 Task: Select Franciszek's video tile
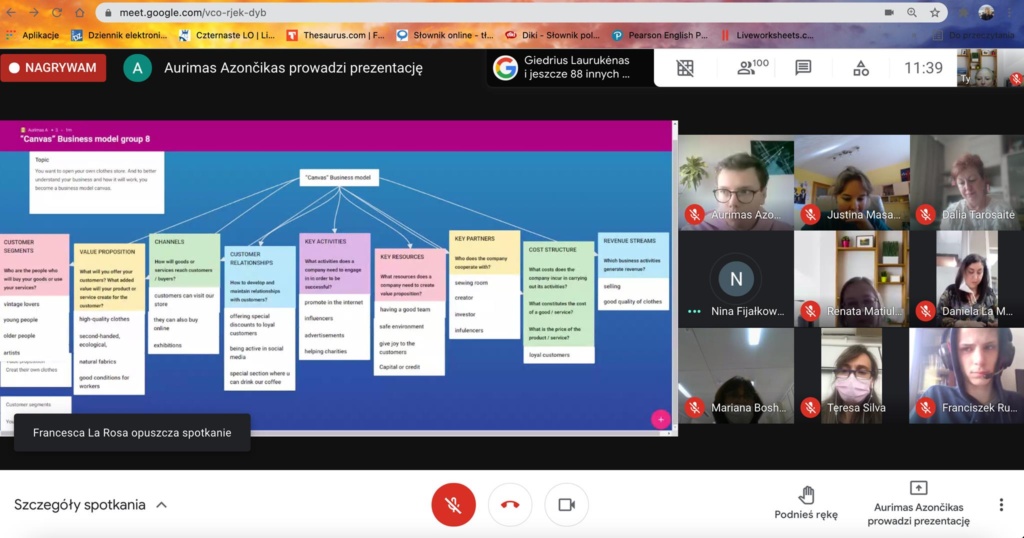[x=966, y=375]
